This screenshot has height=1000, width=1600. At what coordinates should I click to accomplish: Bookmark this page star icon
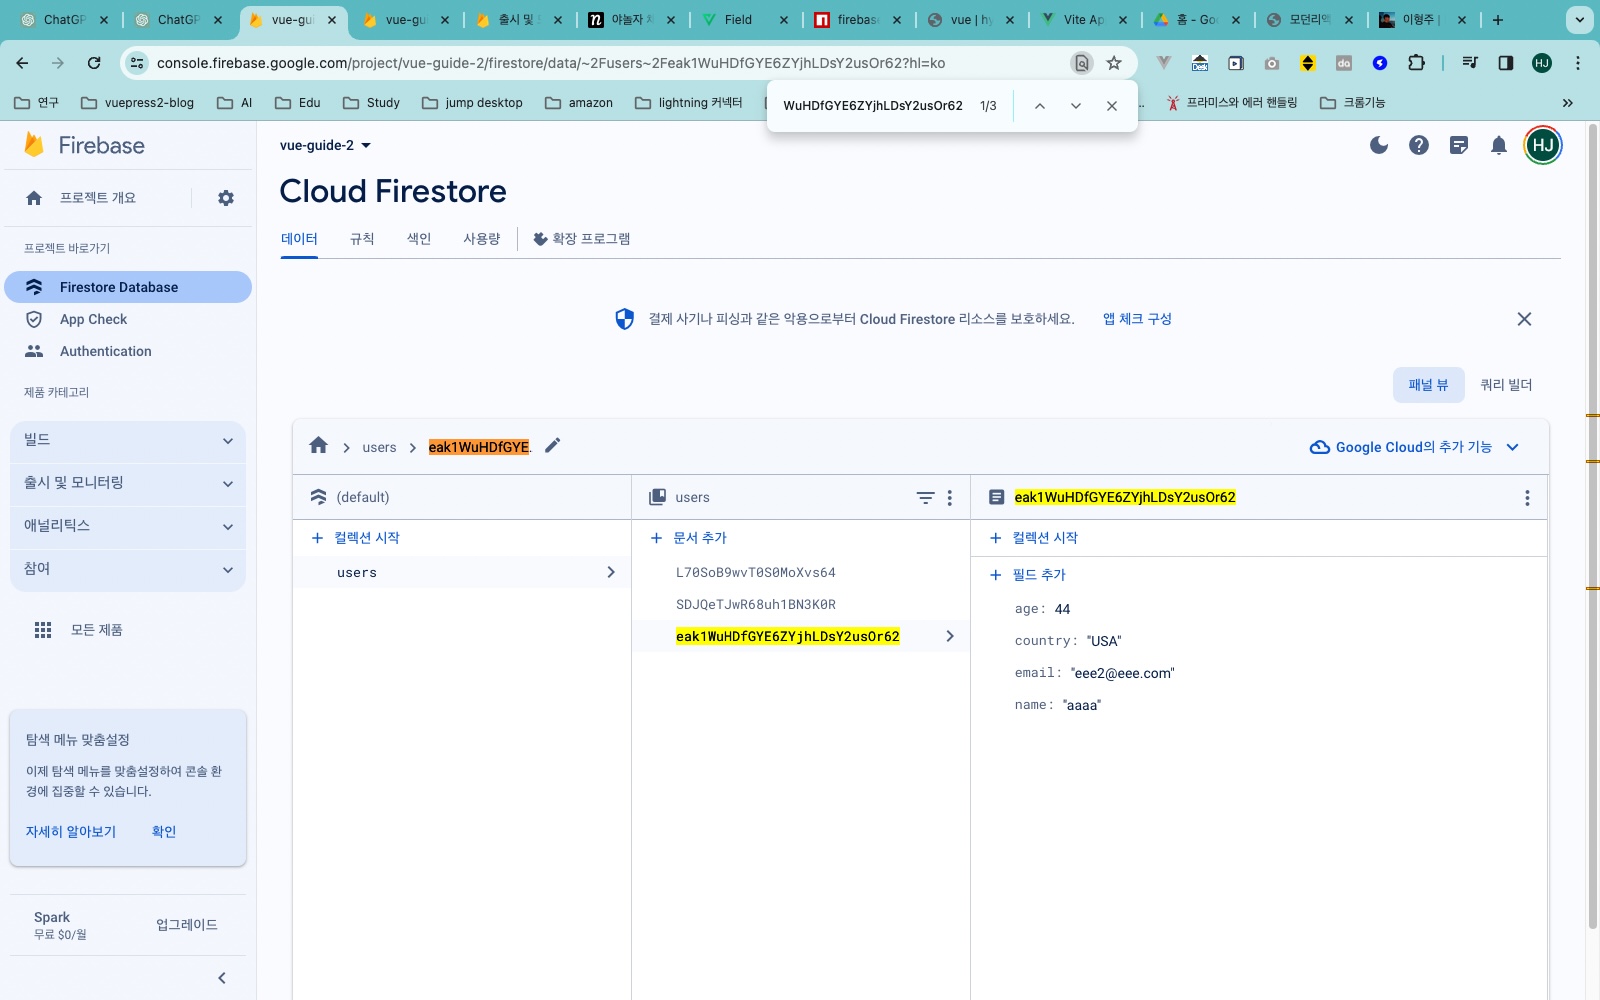tap(1114, 63)
